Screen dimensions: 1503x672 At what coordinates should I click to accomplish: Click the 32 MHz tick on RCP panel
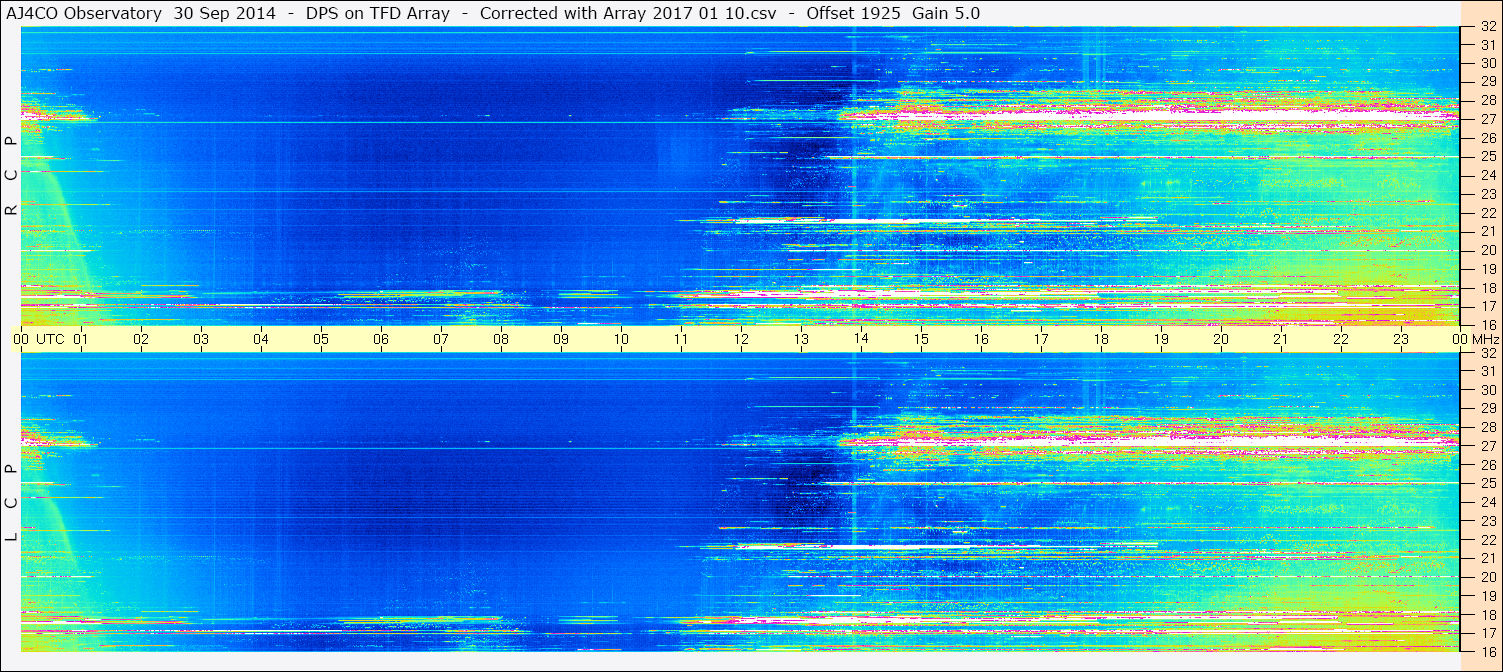1487,27
